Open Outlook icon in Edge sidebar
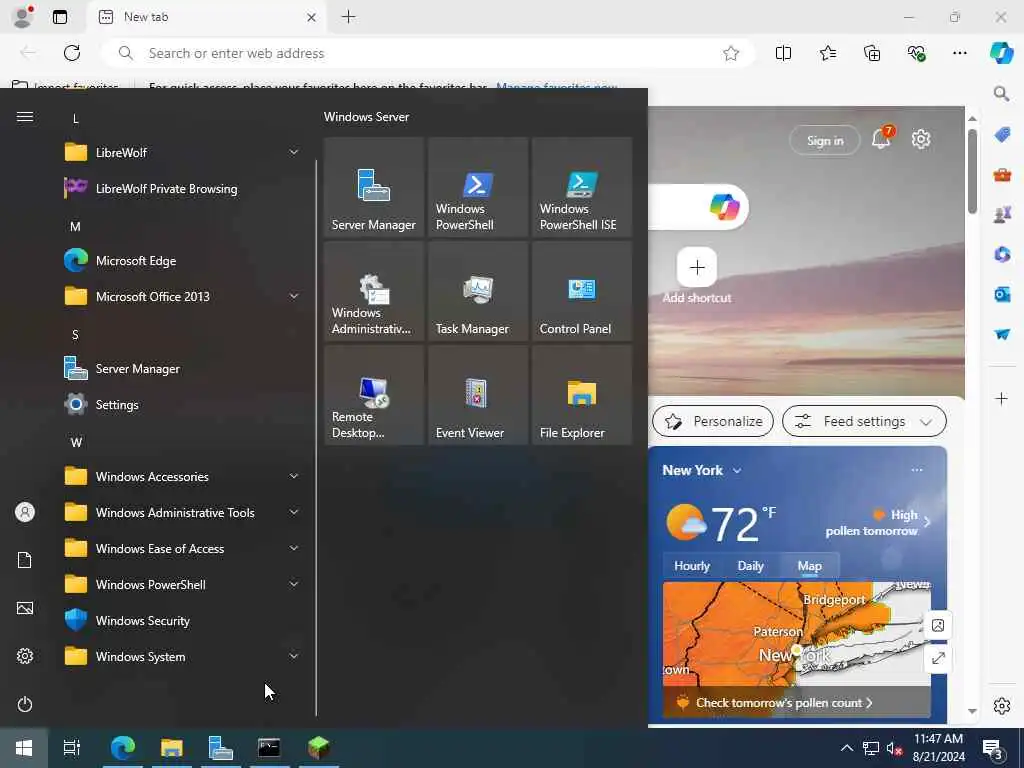Image resolution: width=1024 pixels, height=768 pixels. 1002,295
